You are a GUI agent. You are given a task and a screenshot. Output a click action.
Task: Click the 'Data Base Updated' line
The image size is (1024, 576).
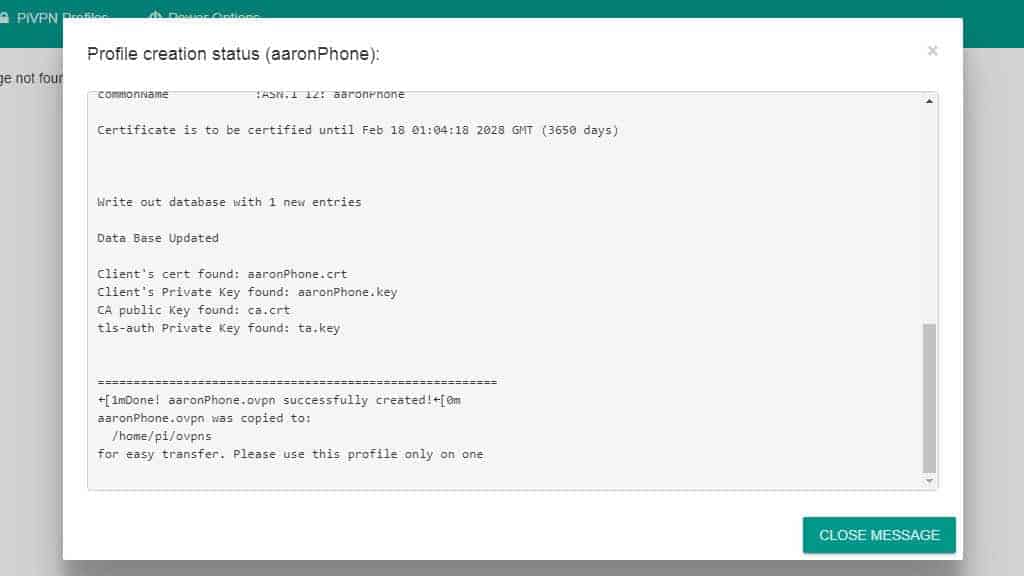[158, 238]
